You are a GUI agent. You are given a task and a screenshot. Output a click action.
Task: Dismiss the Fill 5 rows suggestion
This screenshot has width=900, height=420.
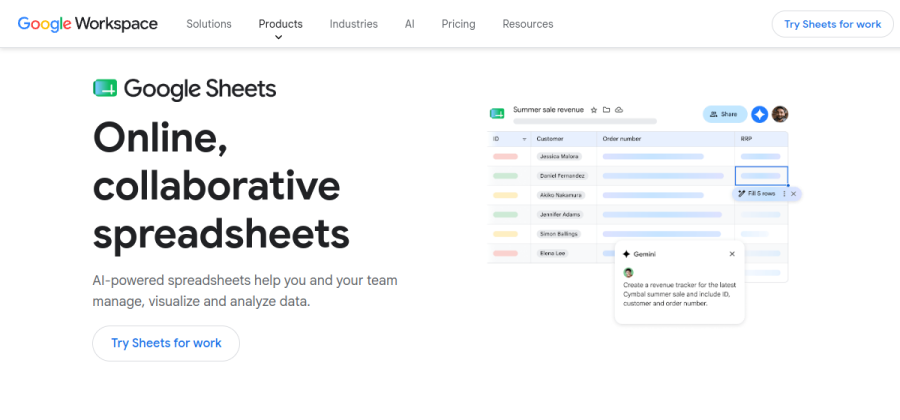pyautogui.click(x=793, y=194)
